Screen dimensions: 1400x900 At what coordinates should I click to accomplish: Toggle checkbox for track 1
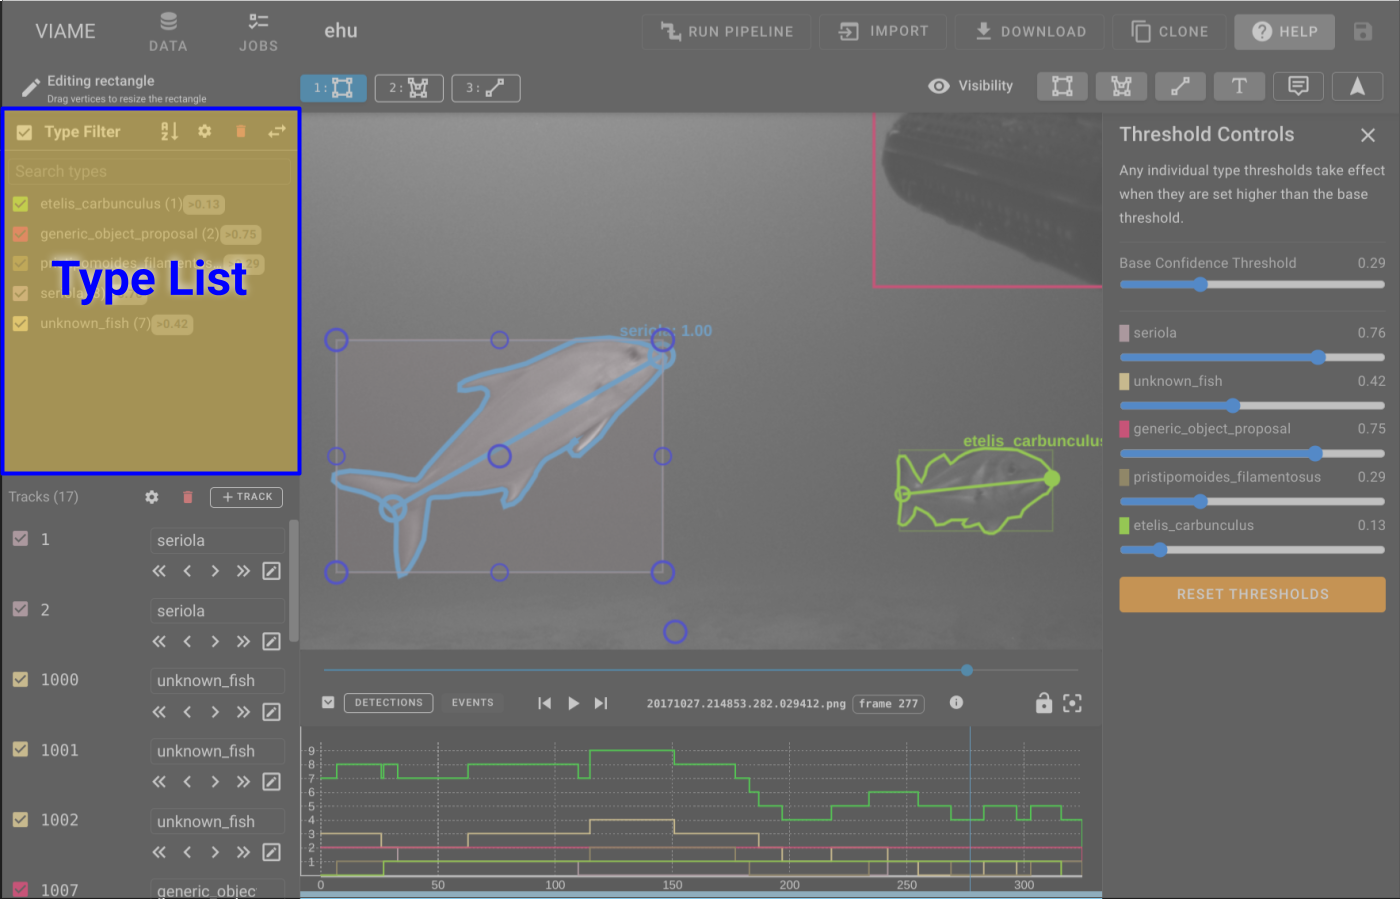pyautogui.click(x=20, y=539)
